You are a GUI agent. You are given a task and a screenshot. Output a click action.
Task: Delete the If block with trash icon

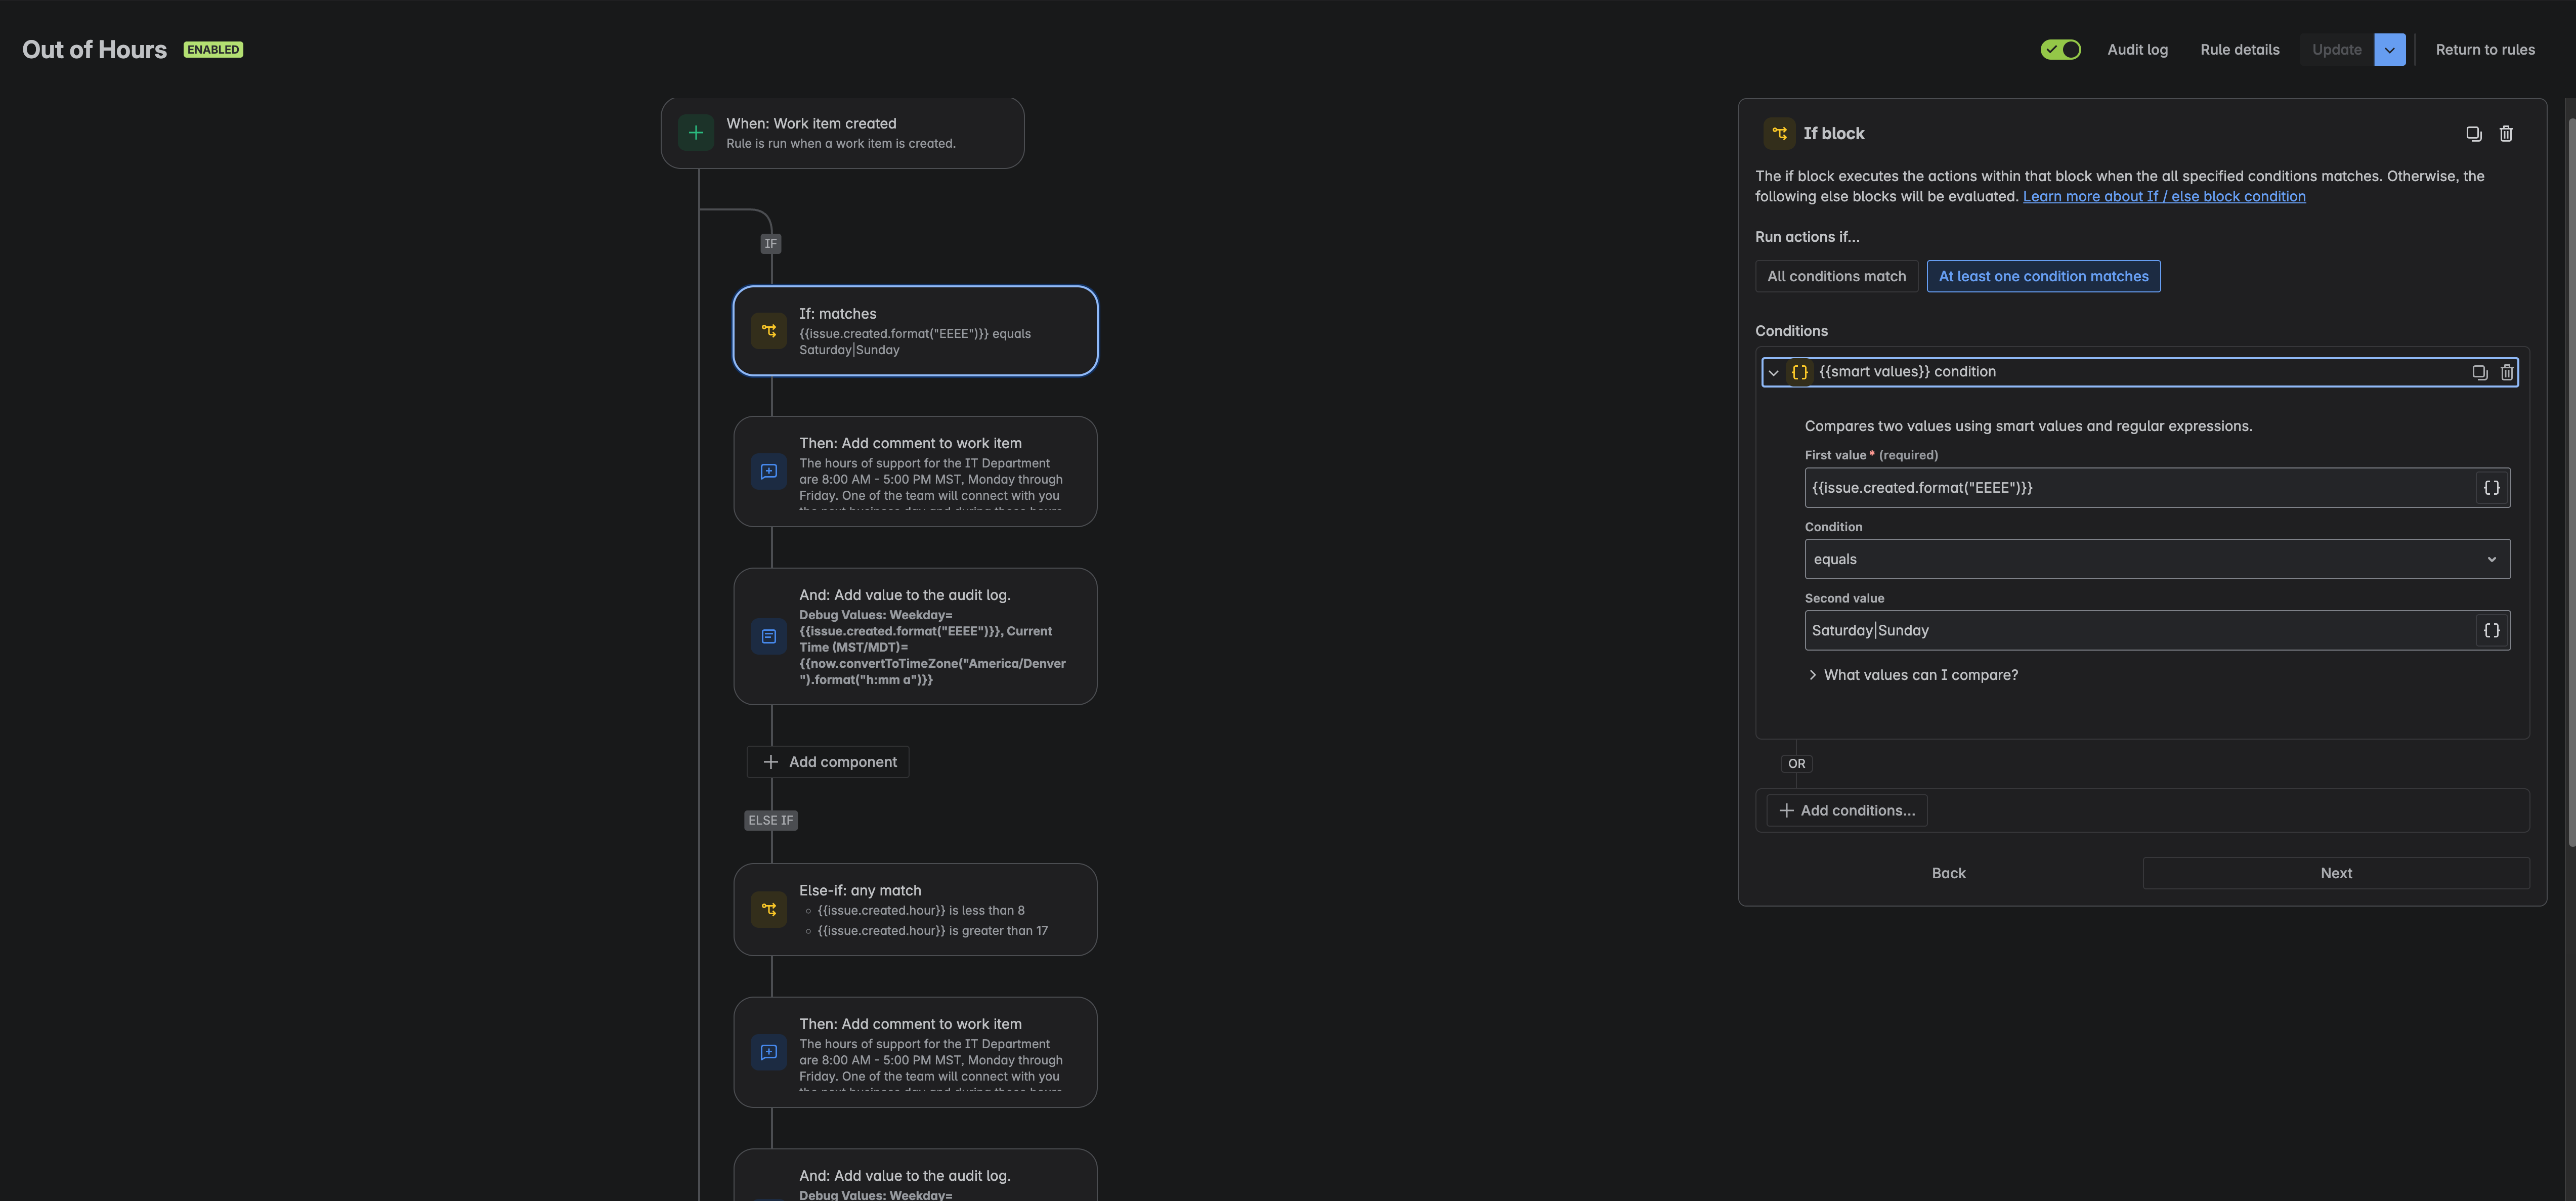[2506, 134]
